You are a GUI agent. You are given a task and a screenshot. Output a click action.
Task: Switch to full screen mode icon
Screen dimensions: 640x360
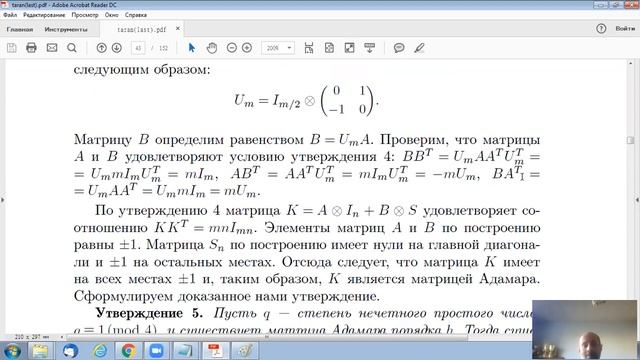point(349,48)
